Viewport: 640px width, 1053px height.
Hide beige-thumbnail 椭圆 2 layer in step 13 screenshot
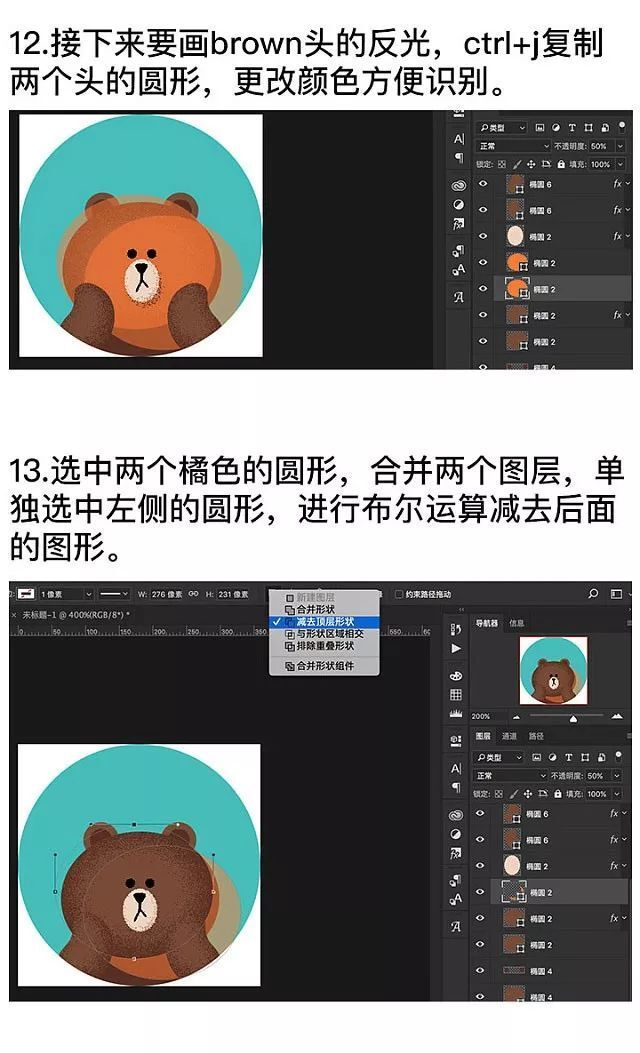(479, 866)
